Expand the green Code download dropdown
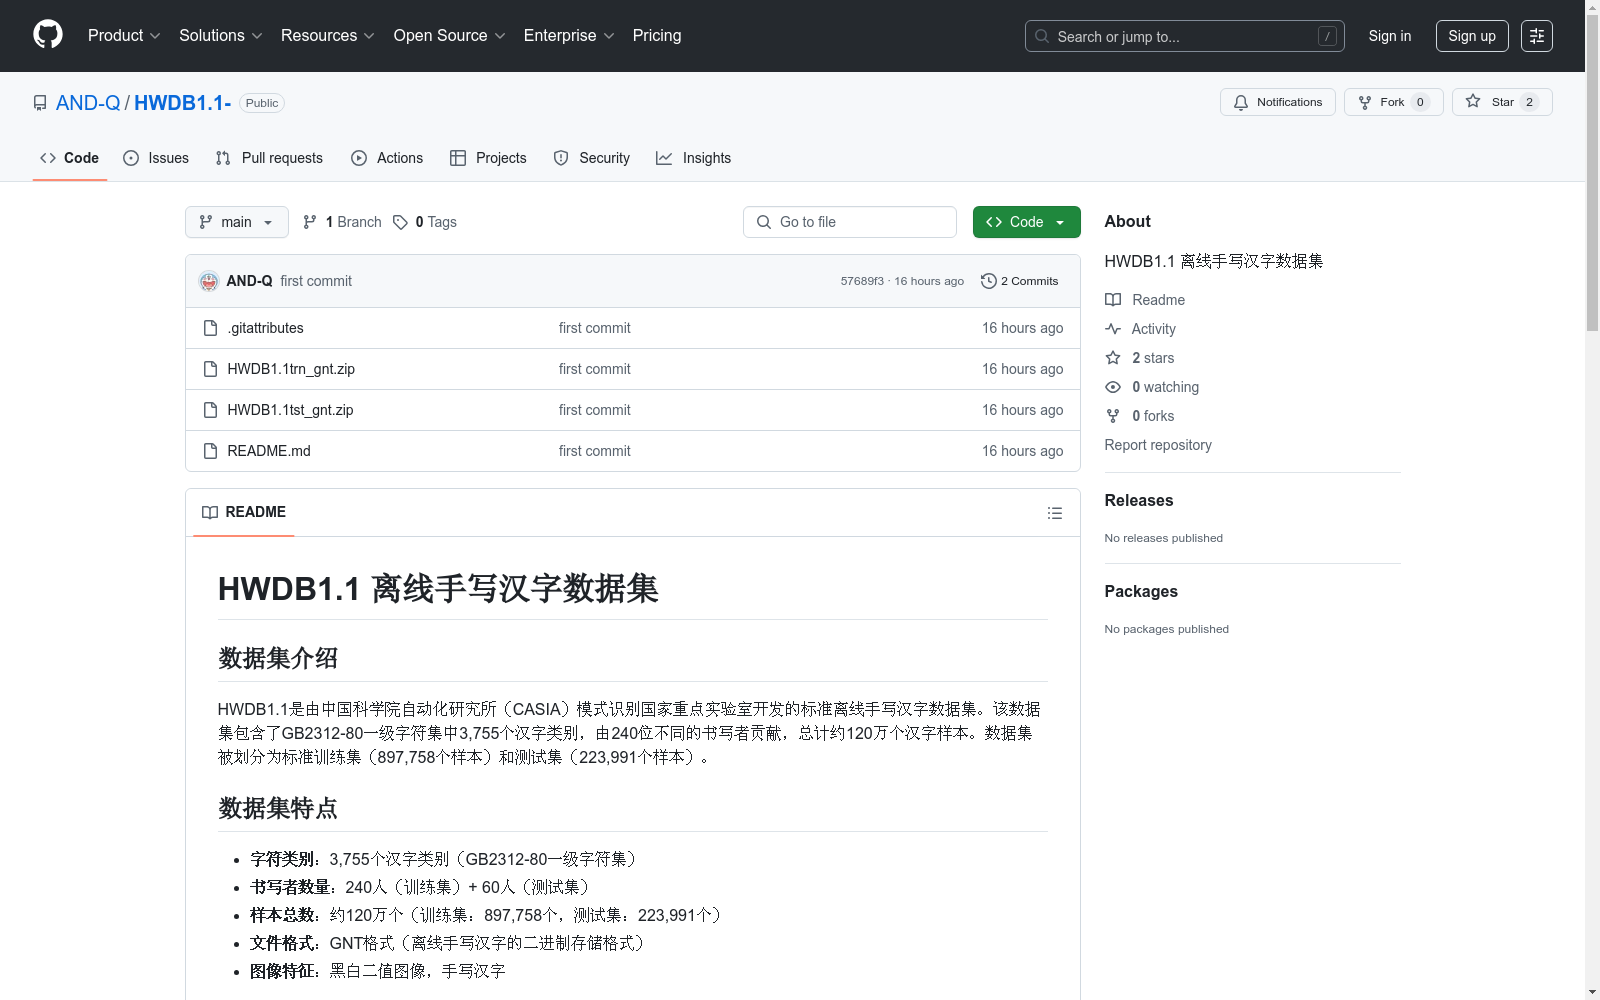This screenshot has width=1600, height=1000. (x=1026, y=221)
